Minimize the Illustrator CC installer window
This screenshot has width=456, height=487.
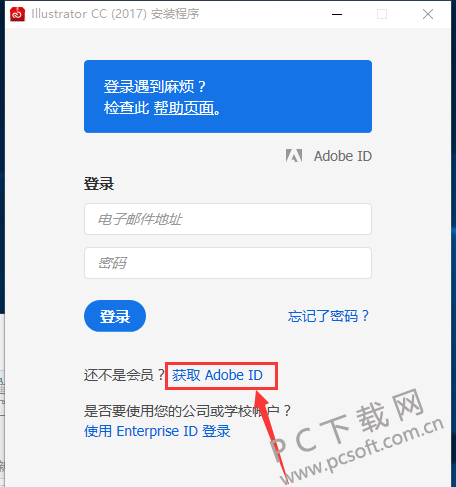pyautogui.click(x=337, y=14)
